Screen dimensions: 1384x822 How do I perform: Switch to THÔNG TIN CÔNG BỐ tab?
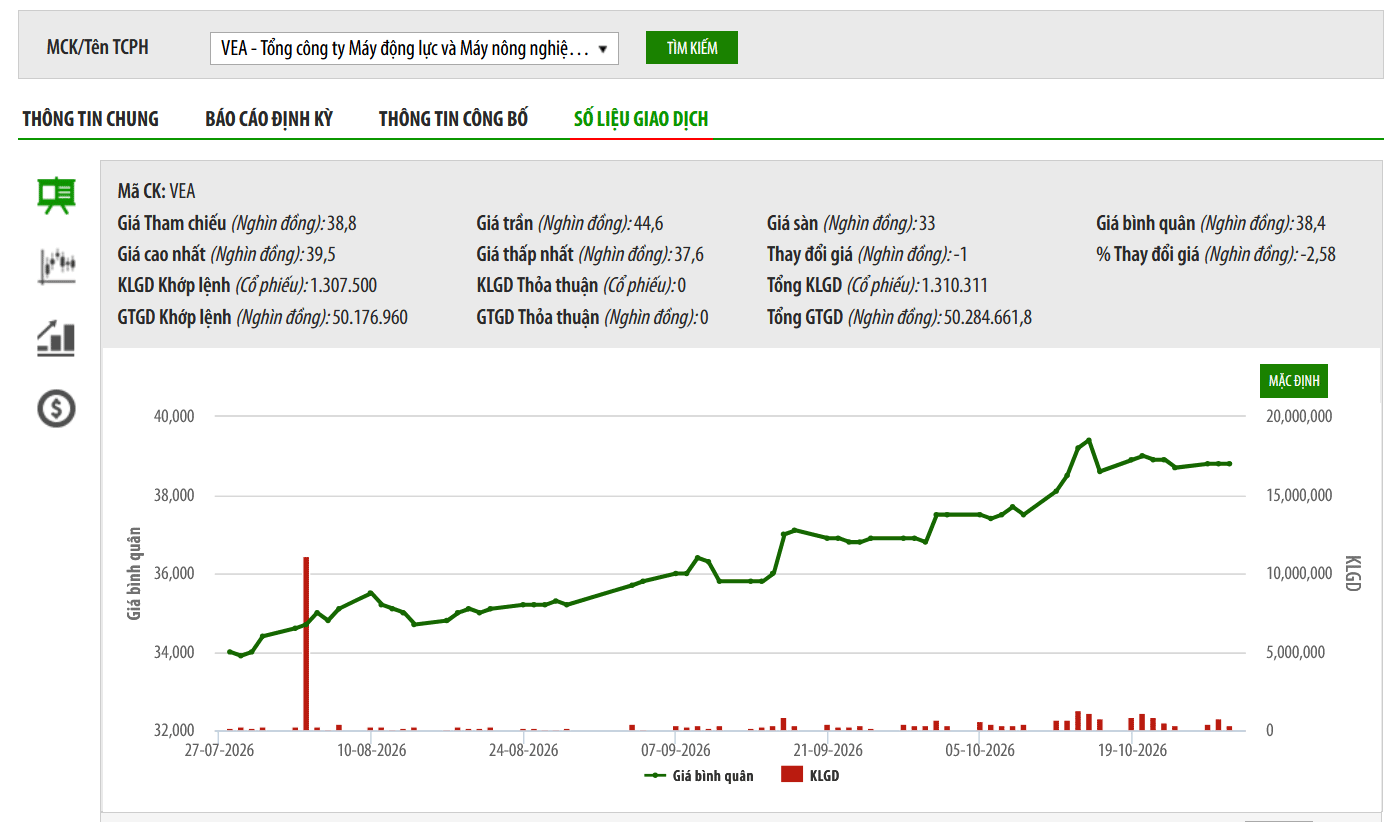pyautogui.click(x=453, y=119)
